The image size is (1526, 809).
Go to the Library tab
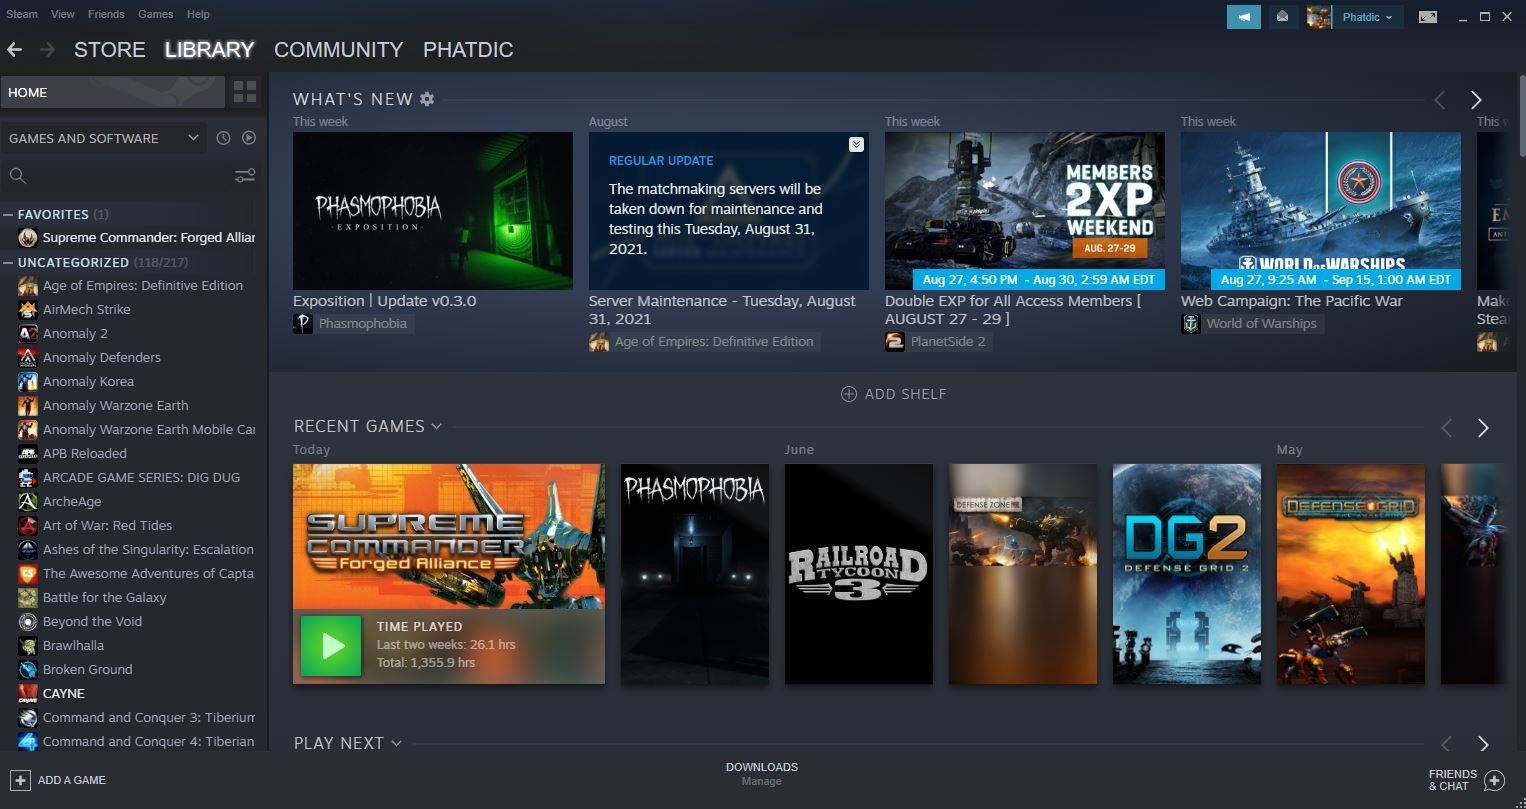click(209, 49)
